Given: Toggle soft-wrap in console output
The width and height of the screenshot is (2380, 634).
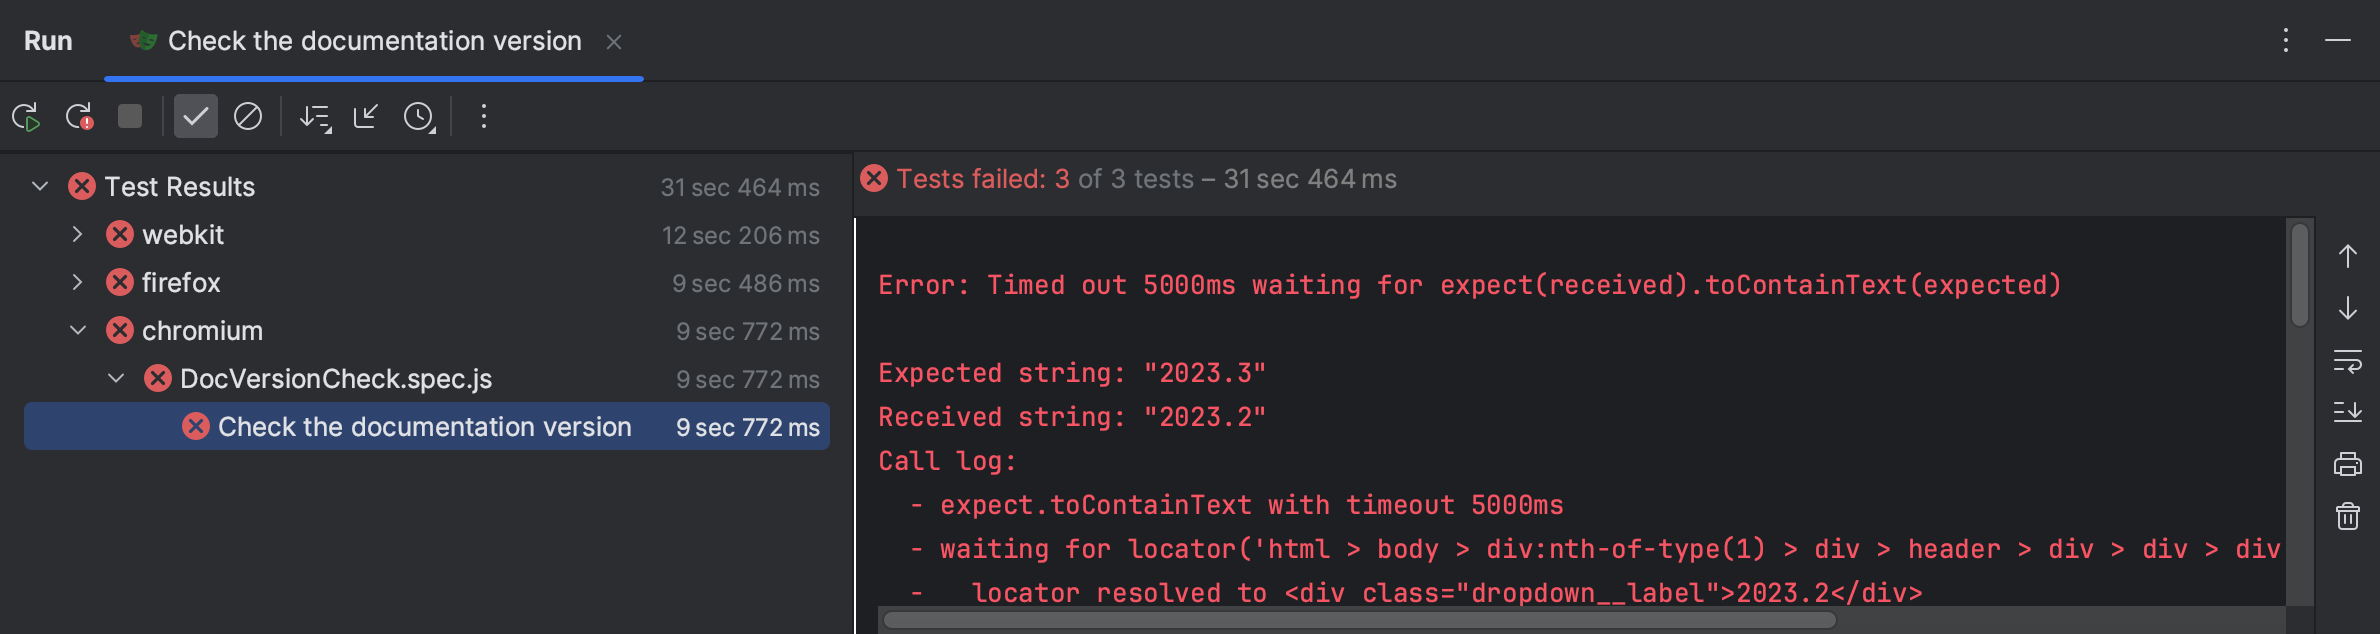Looking at the screenshot, I should point(2348,361).
